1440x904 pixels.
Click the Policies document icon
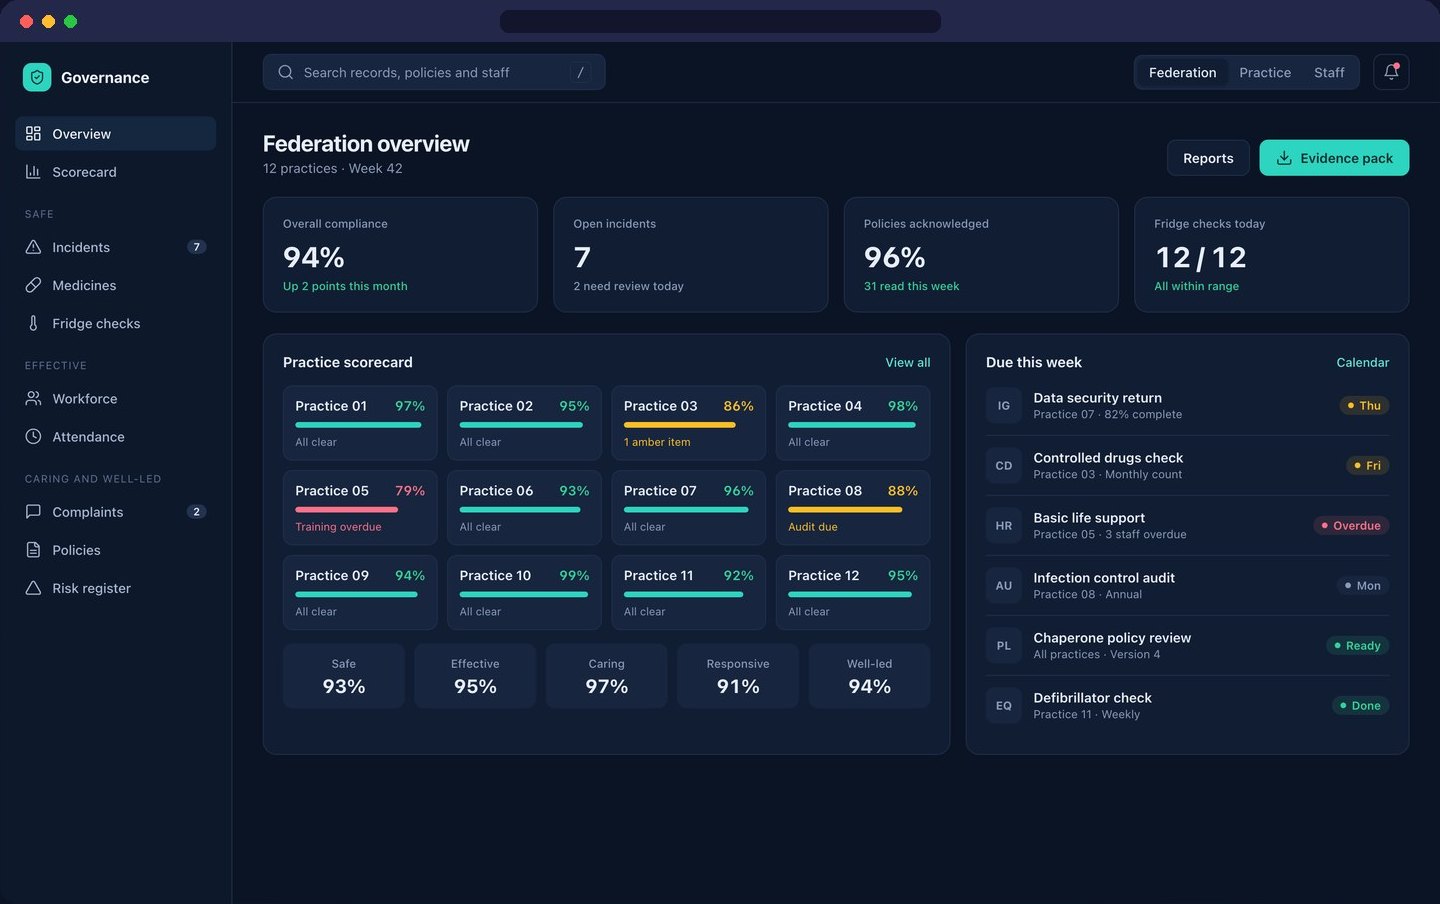click(x=33, y=550)
